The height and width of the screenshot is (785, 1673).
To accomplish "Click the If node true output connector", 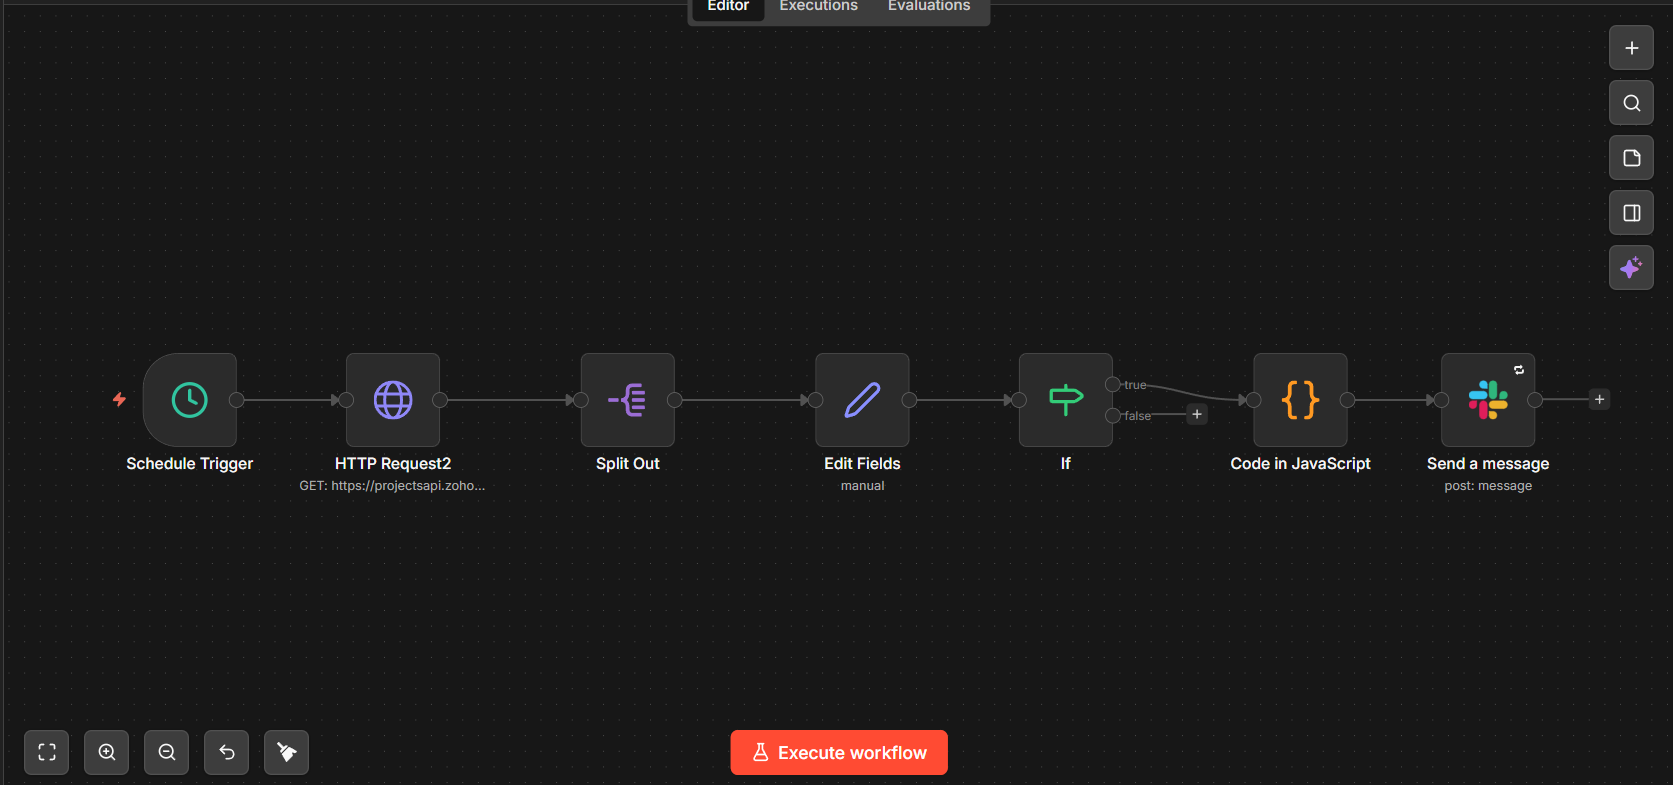I will tap(1112, 384).
